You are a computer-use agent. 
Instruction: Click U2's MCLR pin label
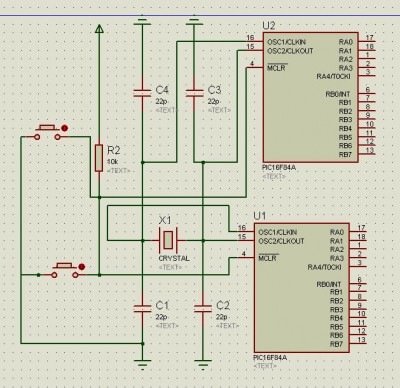(x=276, y=68)
